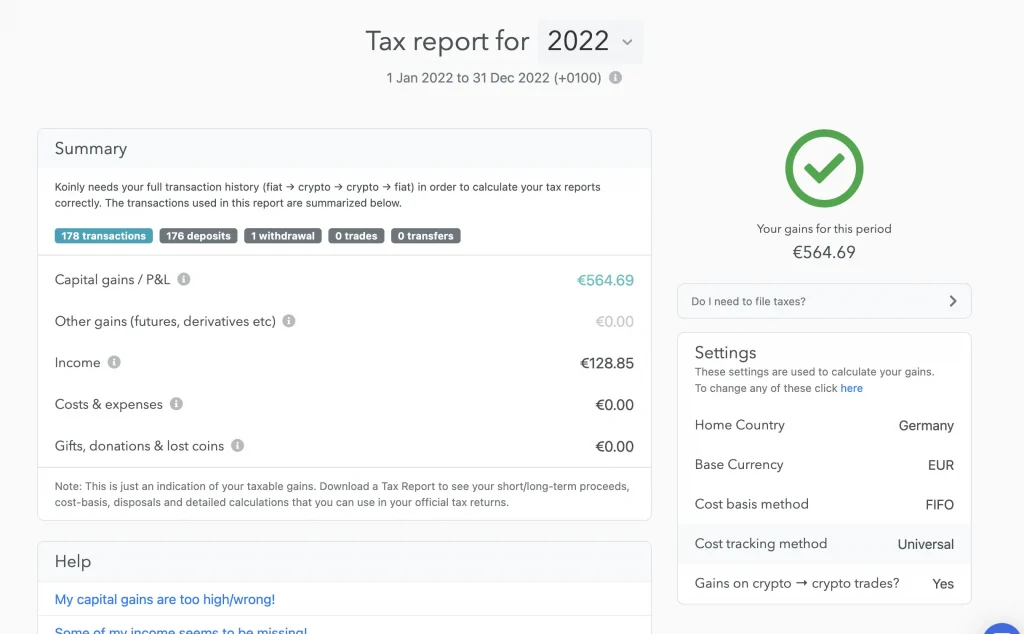Click info icon next to Costs & expenses
The width and height of the screenshot is (1024, 634).
point(176,404)
